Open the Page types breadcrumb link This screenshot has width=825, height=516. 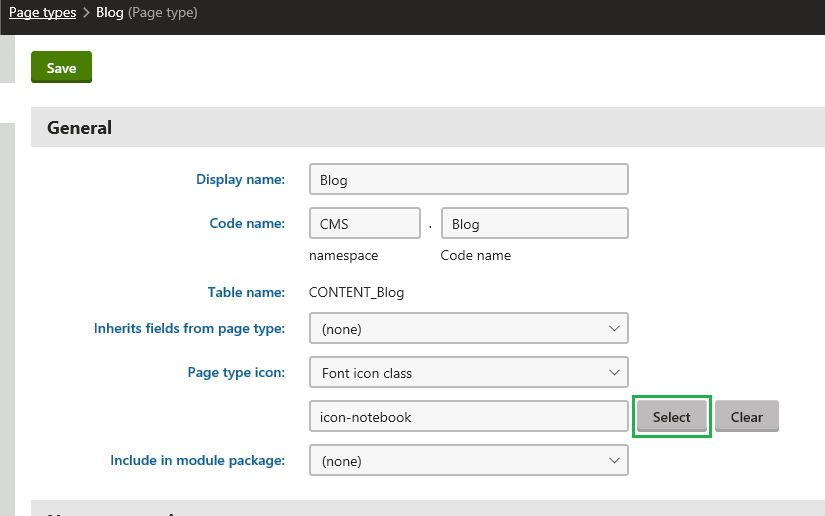tap(43, 12)
